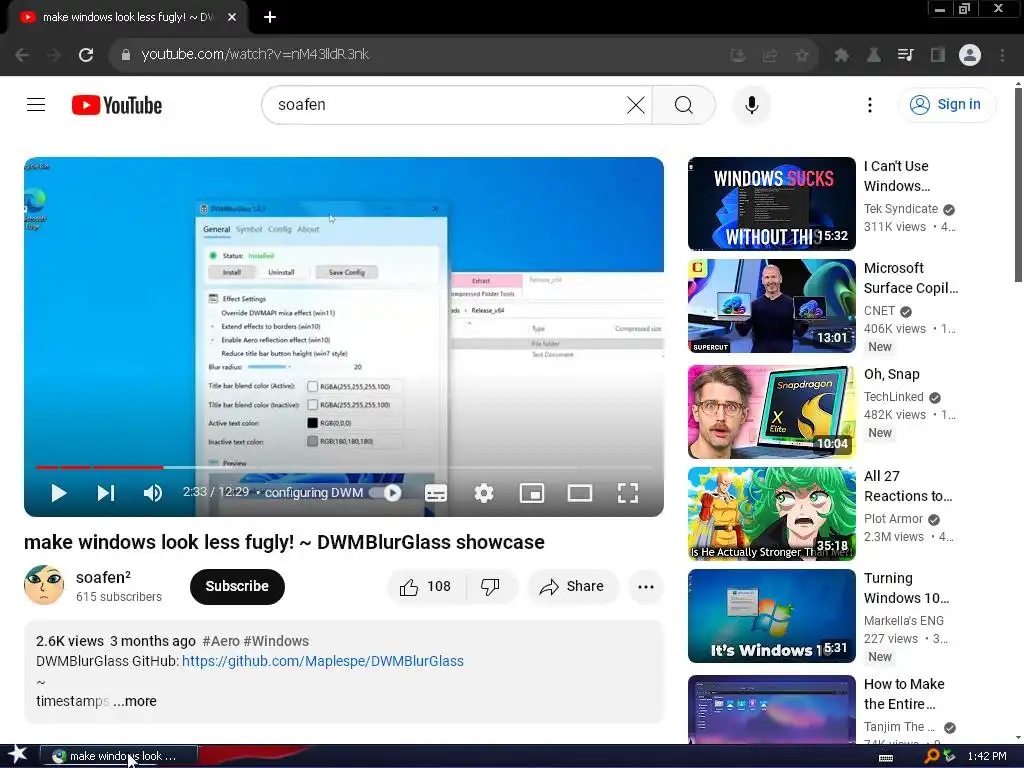Click the share-page icon in address bar
The width and height of the screenshot is (1024, 768).
tap(770, 56)
